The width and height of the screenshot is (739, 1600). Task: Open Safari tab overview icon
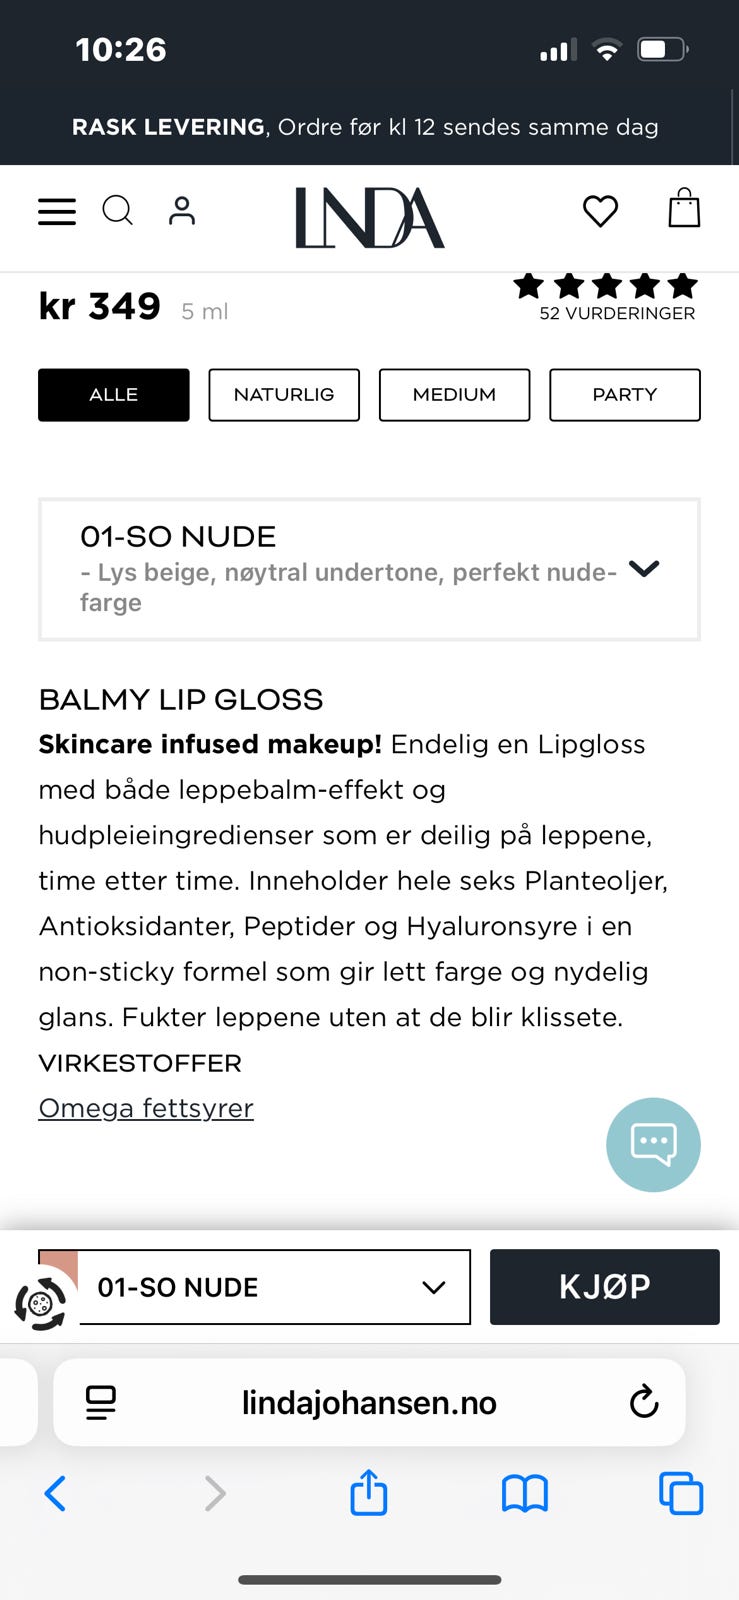pos(681,1494)
